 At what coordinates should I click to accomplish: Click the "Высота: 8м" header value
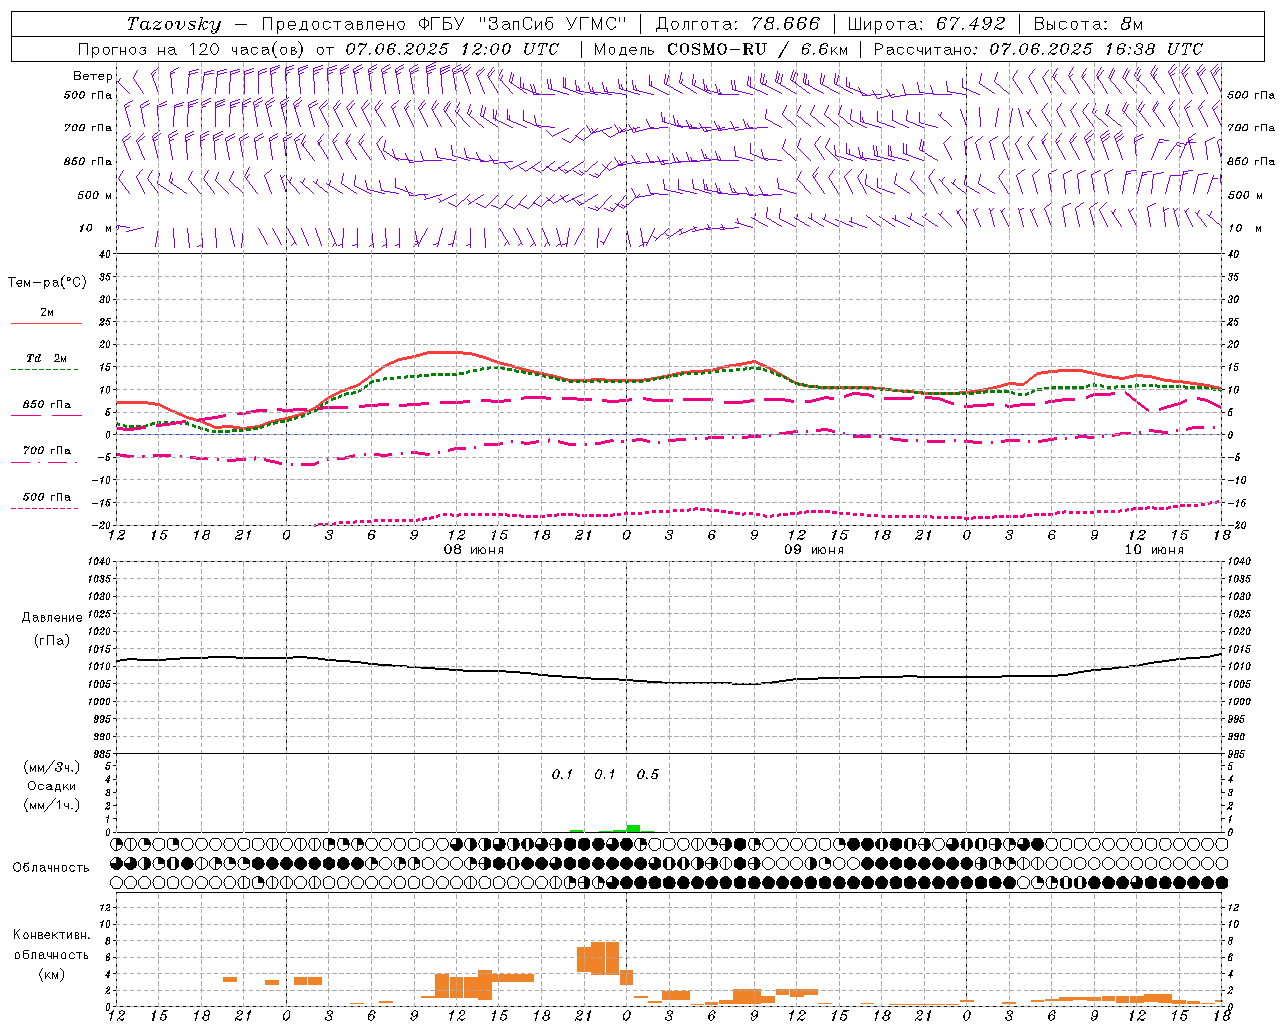[x=1088, y=24]
